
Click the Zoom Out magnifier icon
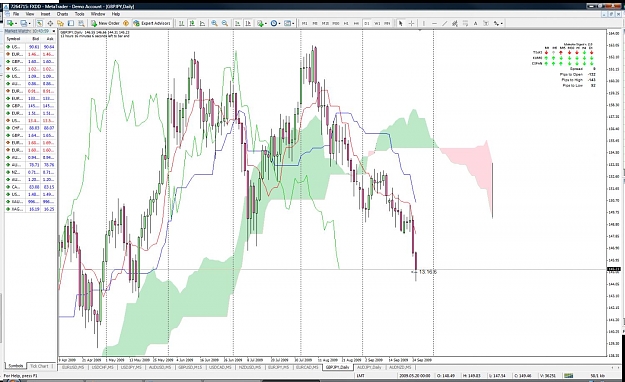coord(225,24)
